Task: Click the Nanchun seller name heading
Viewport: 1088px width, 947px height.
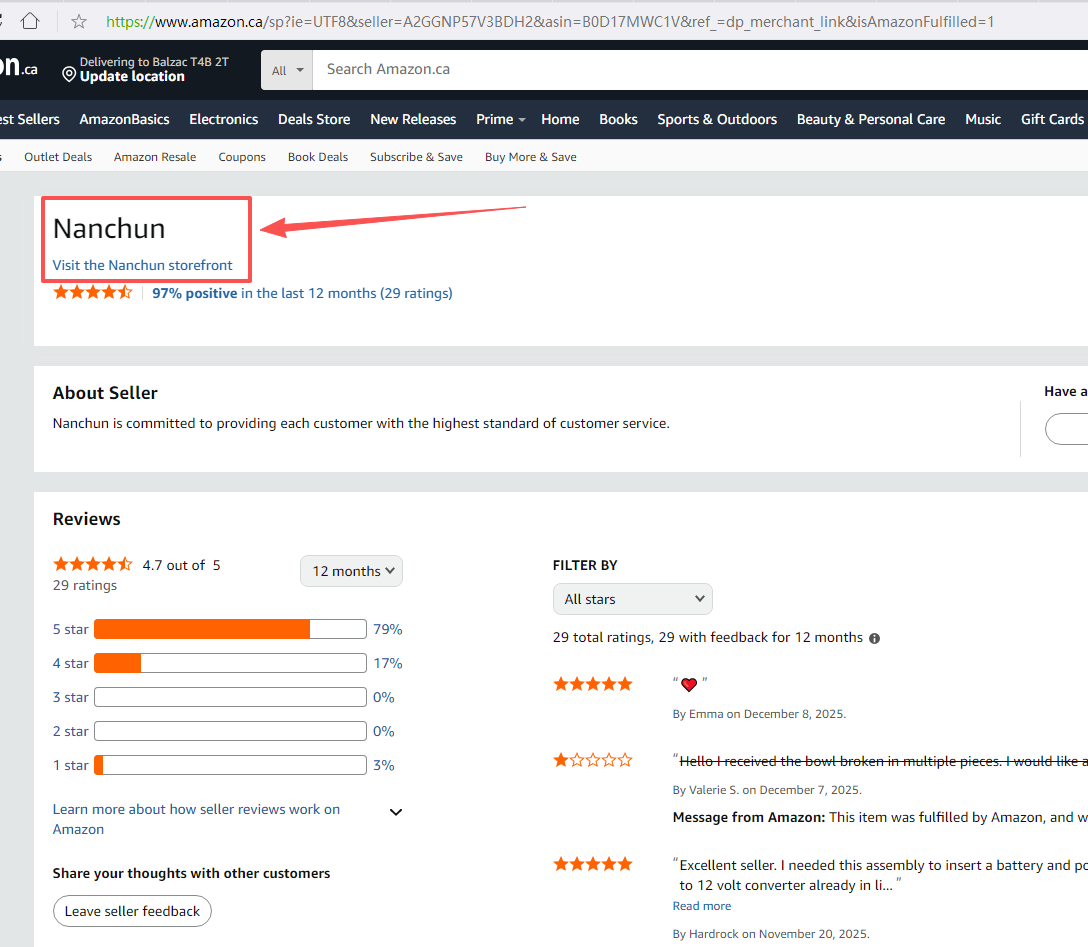Action: click(109, 228)
